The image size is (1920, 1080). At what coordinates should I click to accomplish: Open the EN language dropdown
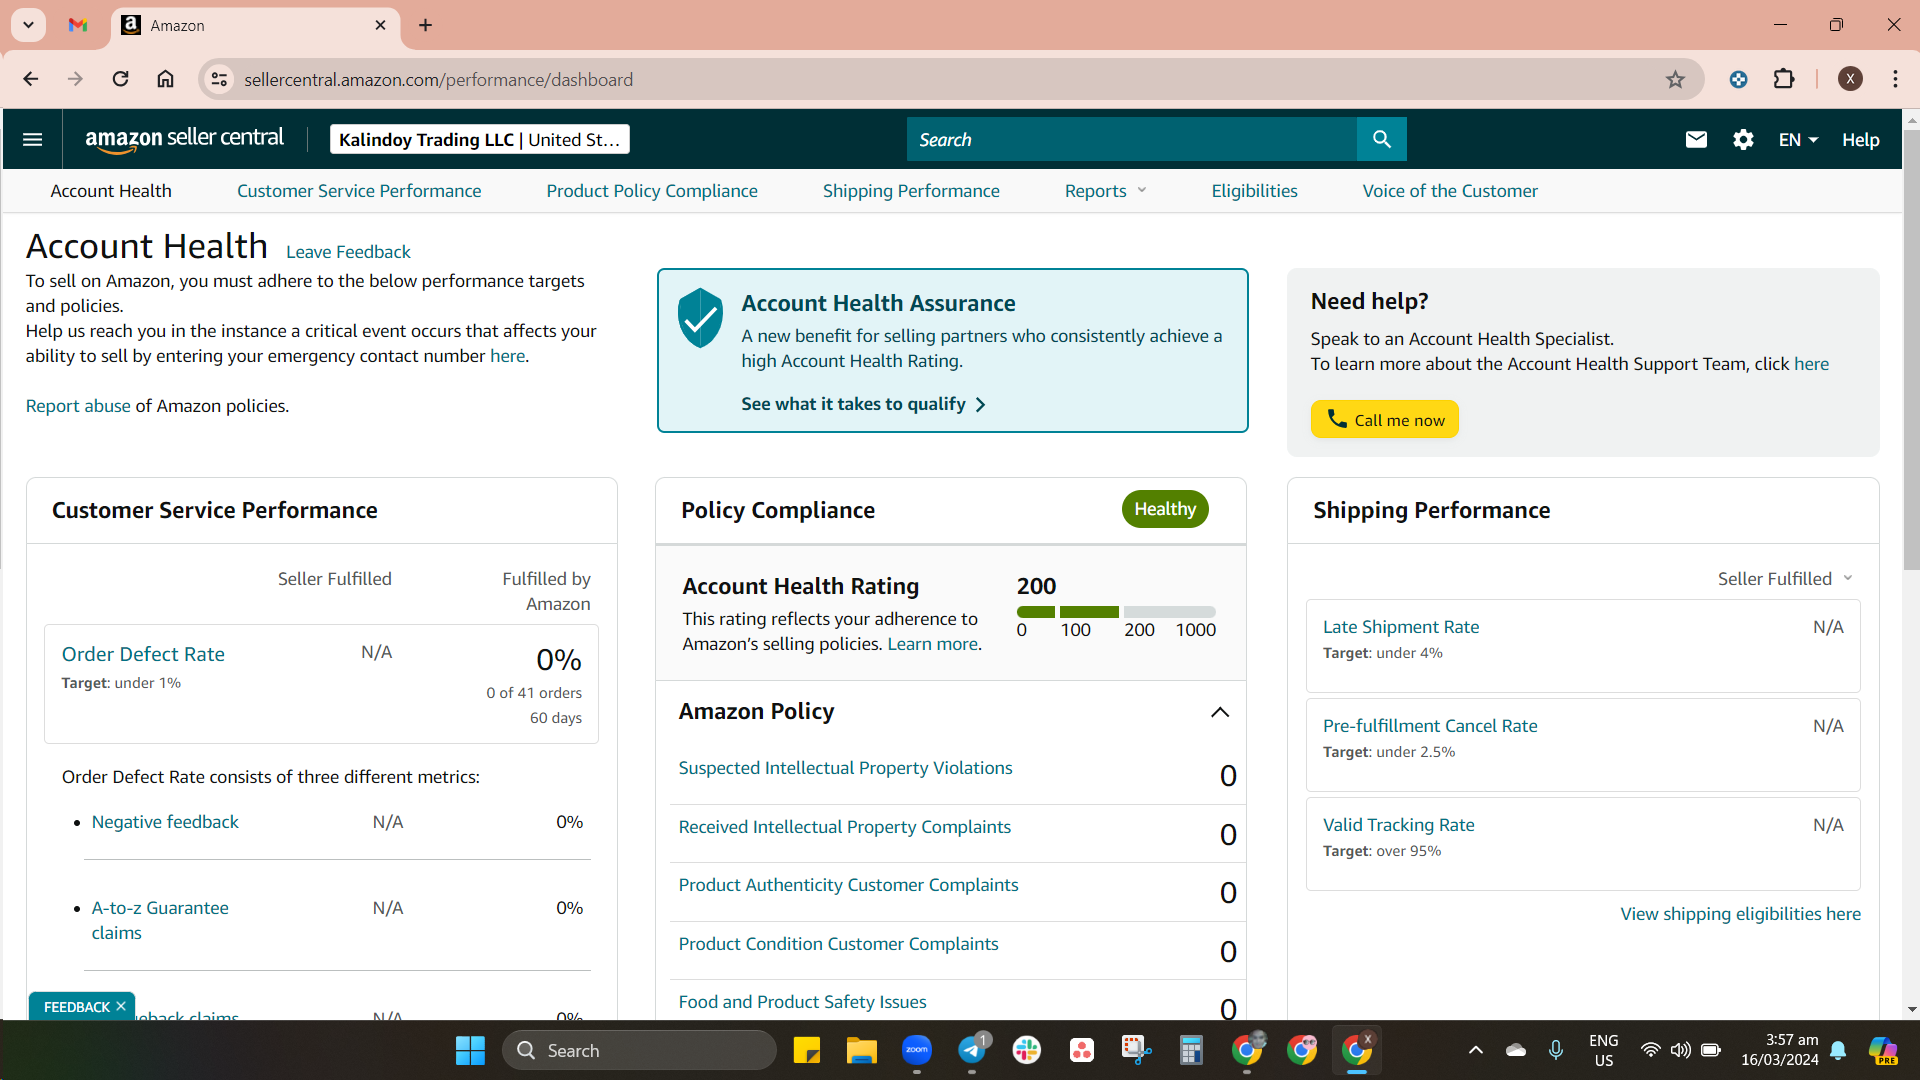1798,140
